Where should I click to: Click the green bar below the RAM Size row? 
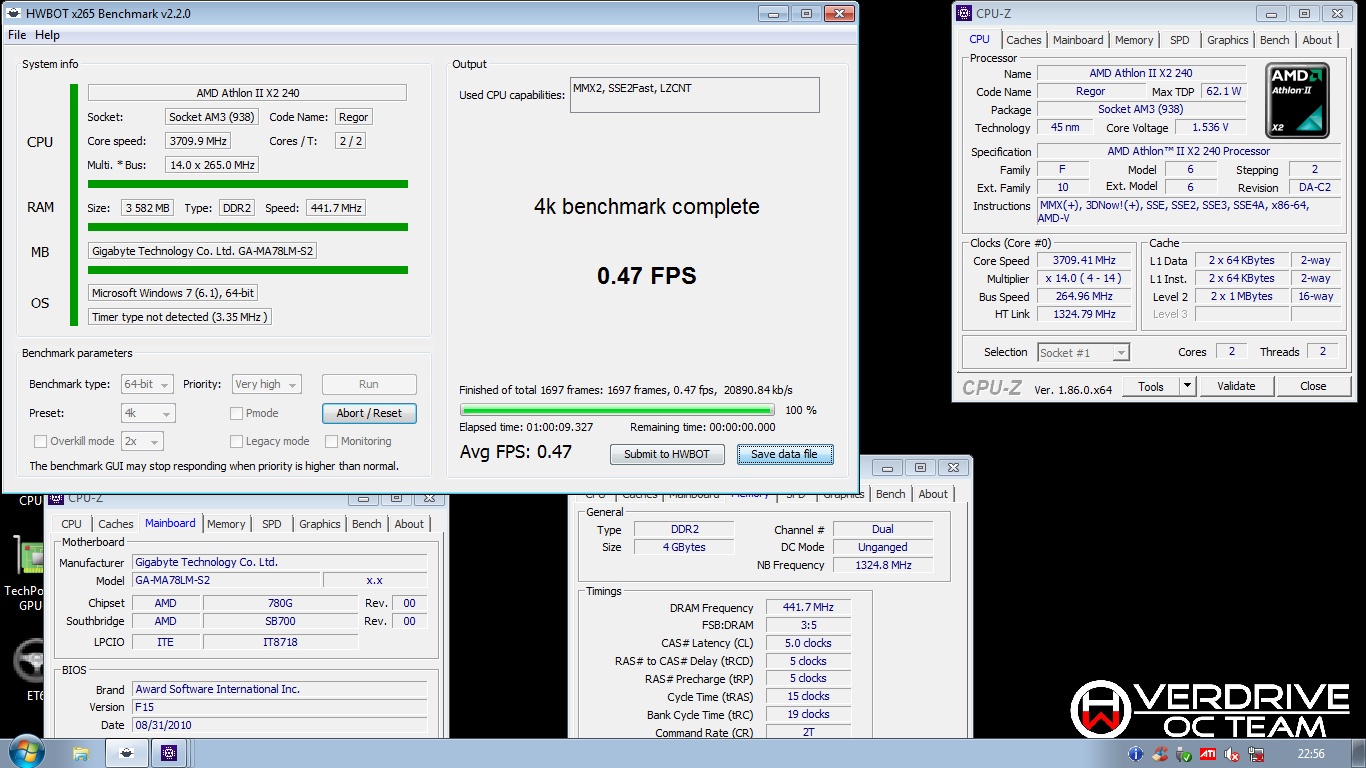[248, 227]
